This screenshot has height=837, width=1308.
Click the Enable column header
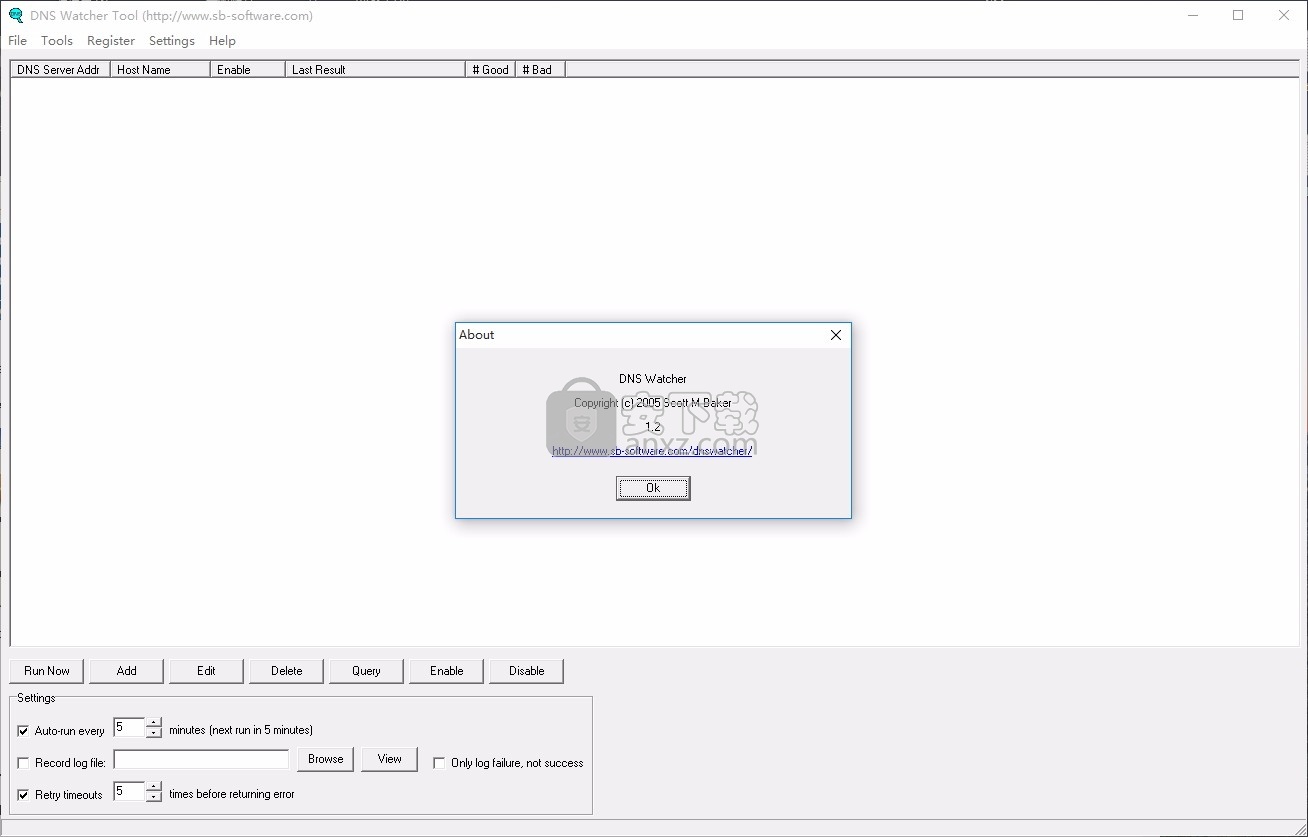(x=247, y=70)
